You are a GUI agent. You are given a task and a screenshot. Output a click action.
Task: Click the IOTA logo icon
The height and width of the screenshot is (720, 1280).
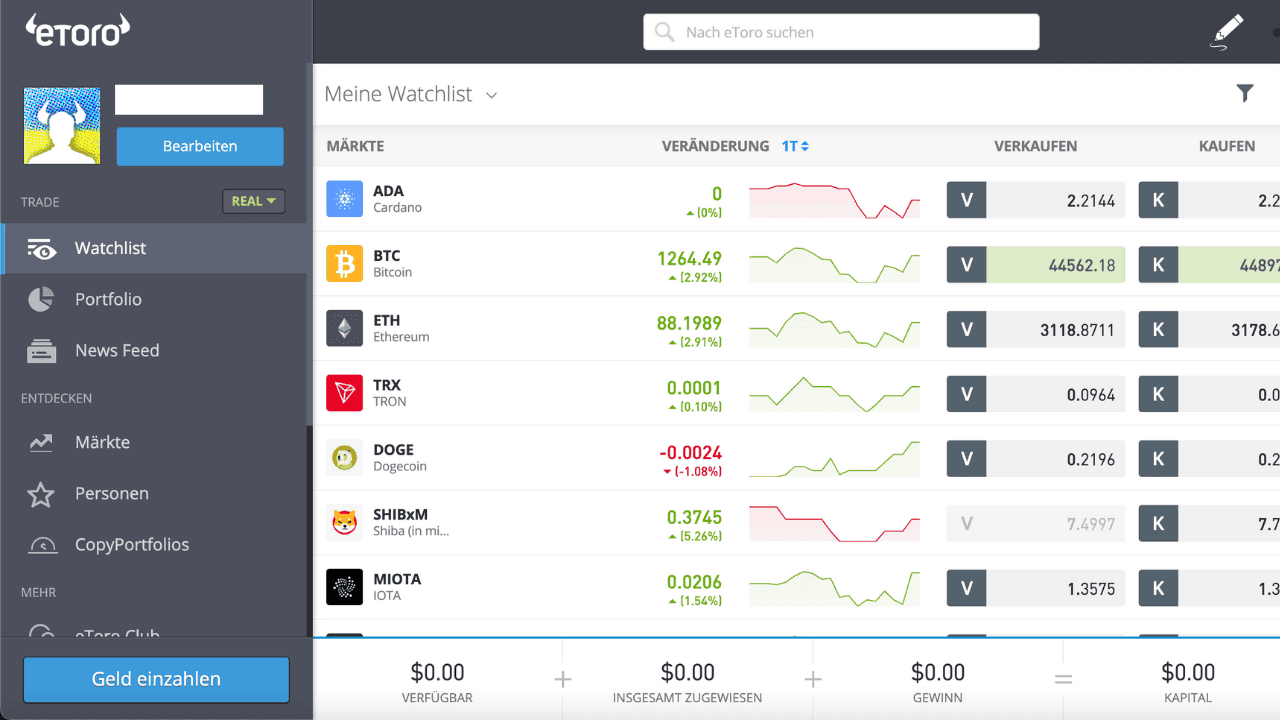point(344,587)
